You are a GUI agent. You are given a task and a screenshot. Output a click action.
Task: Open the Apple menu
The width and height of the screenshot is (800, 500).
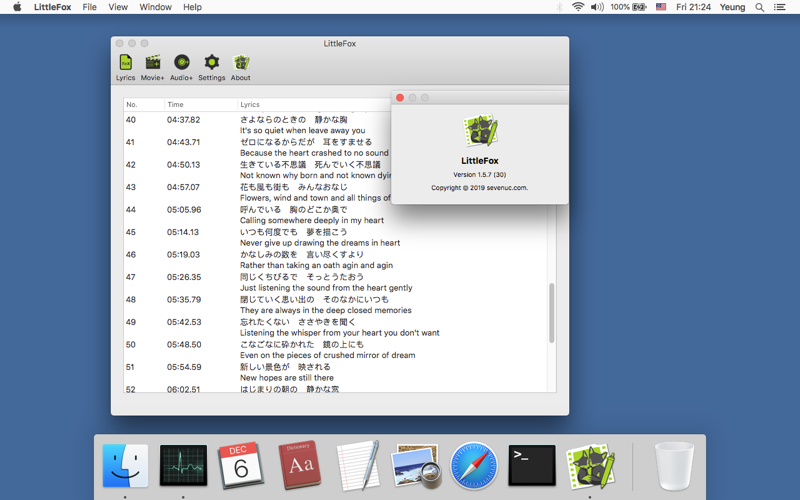pos(17,7)
